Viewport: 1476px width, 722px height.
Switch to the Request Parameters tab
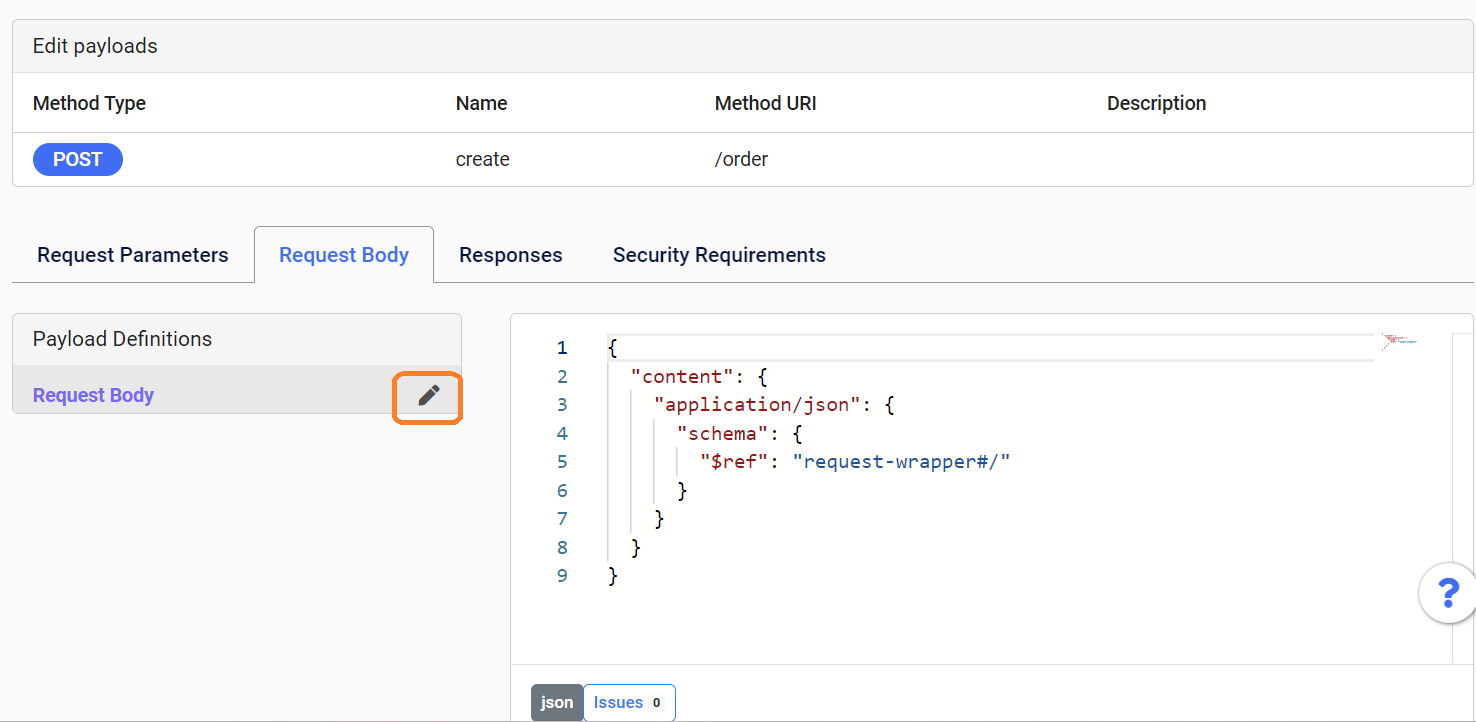tap(133, 255)
